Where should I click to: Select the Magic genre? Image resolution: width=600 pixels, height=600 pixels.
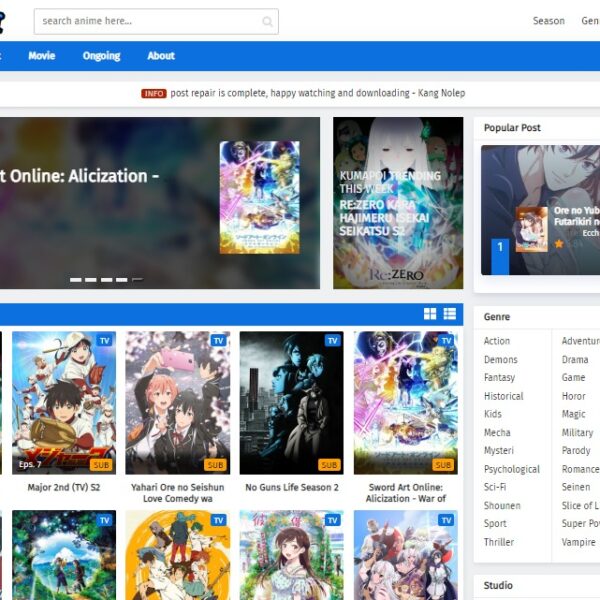[x=573, y=414]
